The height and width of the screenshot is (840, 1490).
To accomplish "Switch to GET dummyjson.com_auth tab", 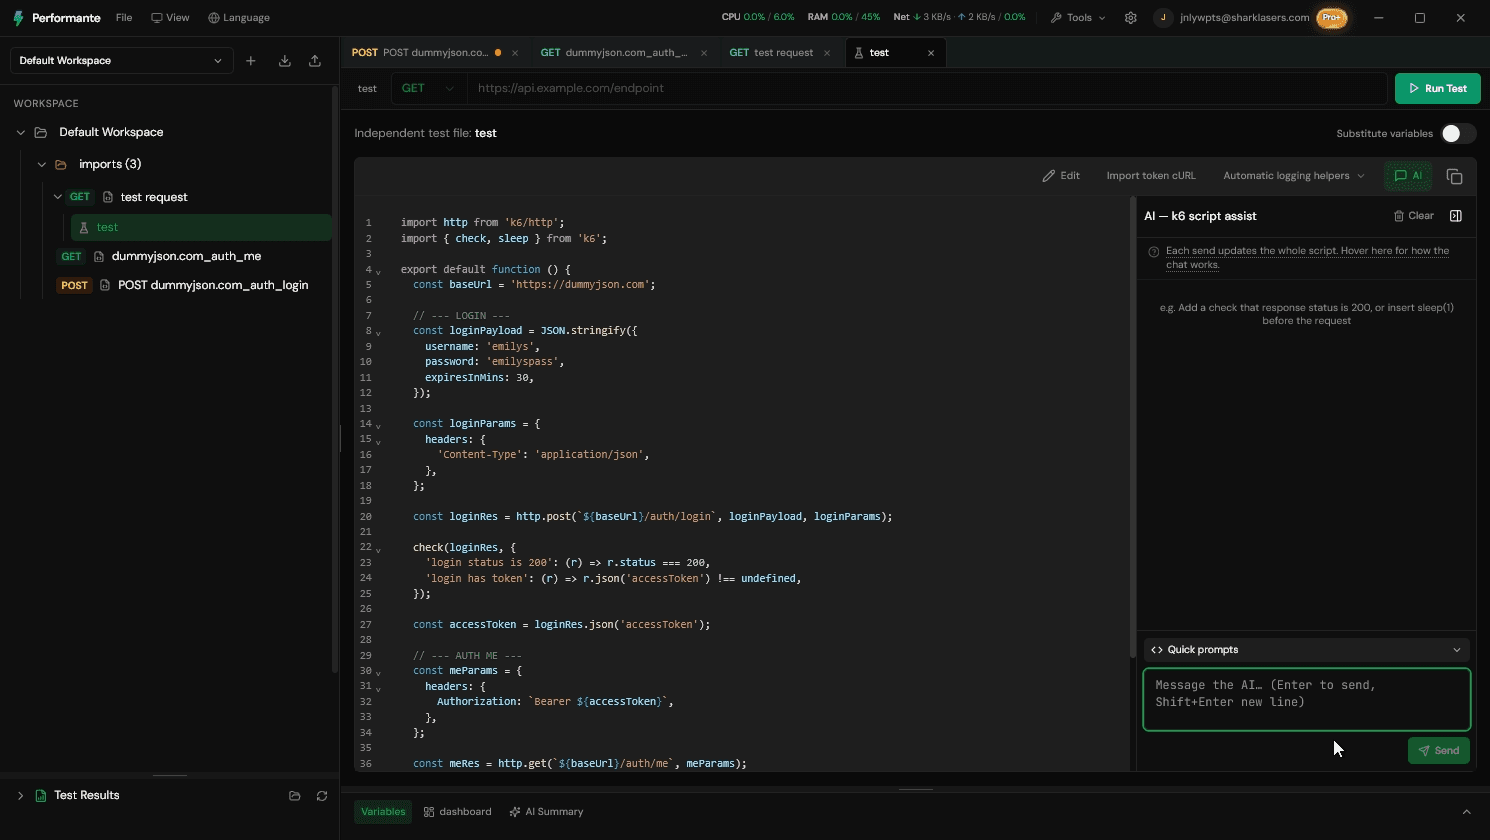I will pos(614,53).
